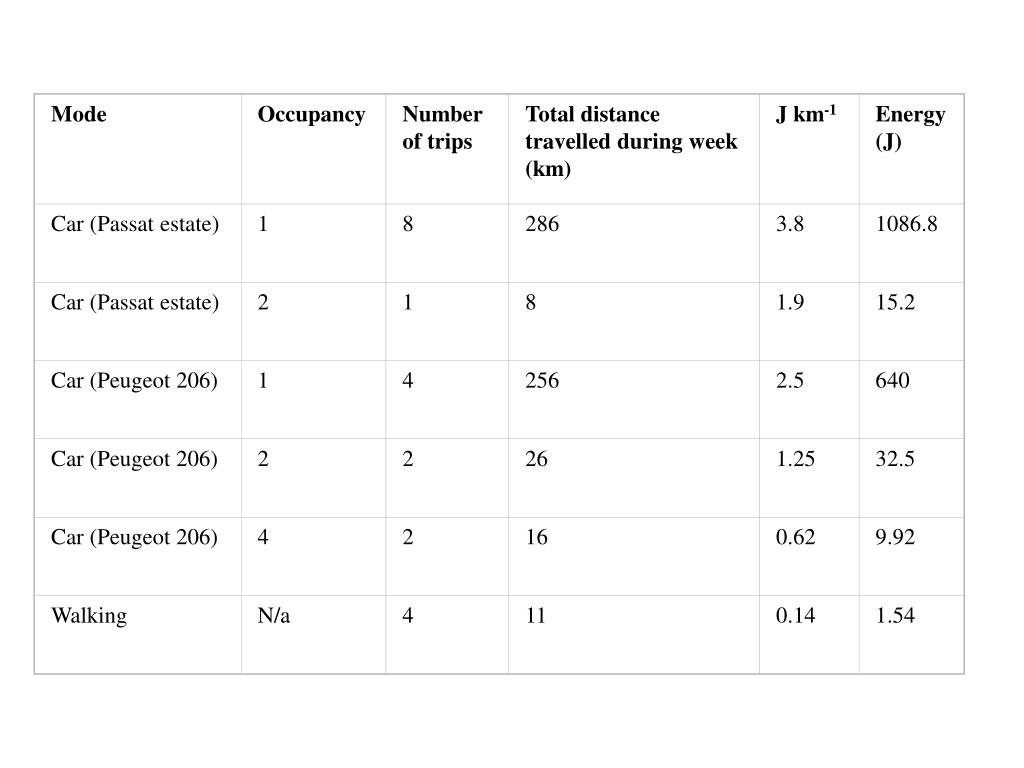Select the Total distance travelled header cell

click(631, 142)
